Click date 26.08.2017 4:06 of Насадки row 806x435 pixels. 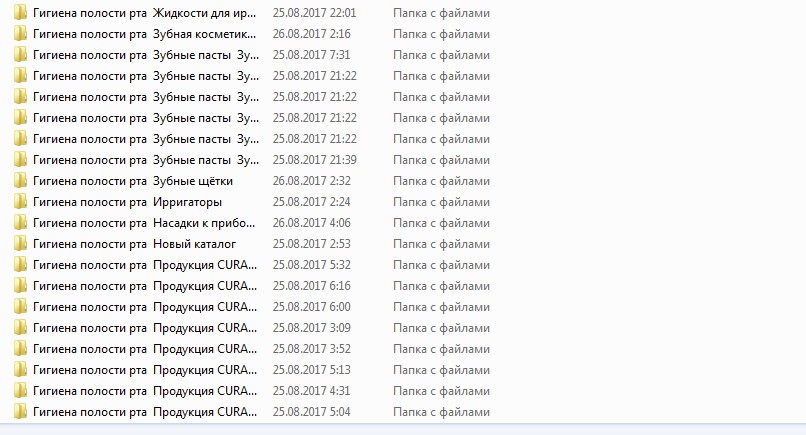312,223
